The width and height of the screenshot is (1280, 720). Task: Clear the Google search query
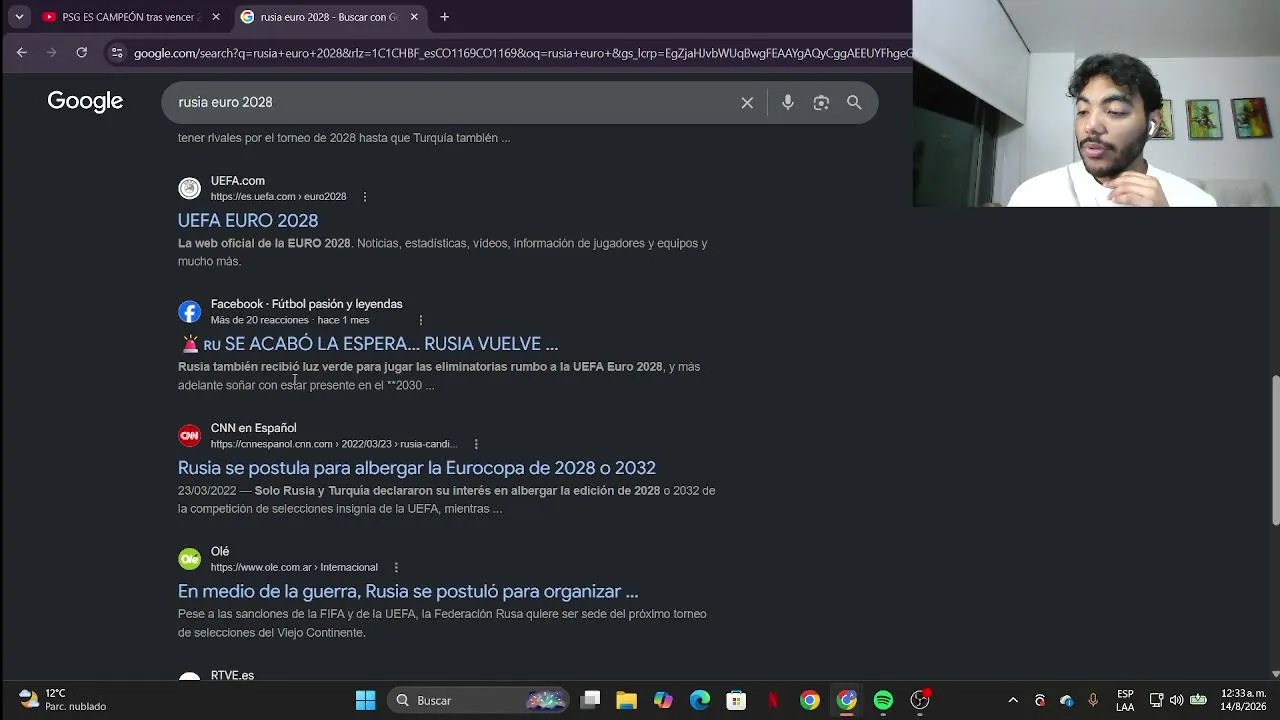click(x=747, y=102)
